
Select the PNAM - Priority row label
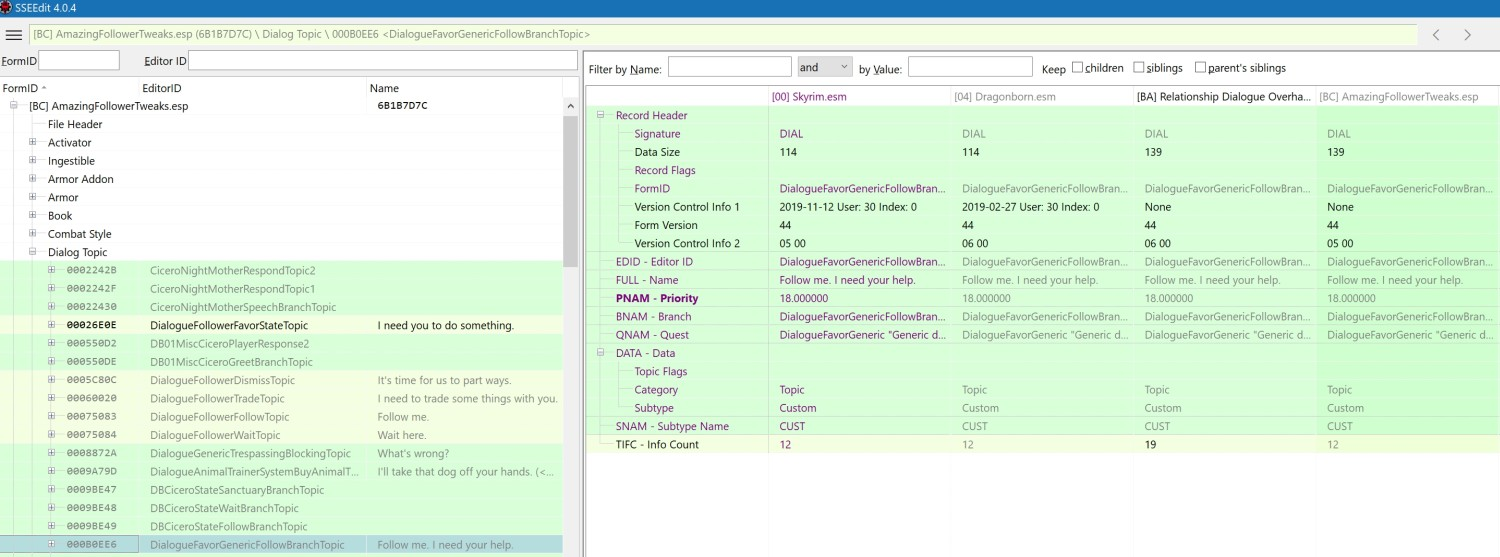pyautogui.click(x=657, y=298)
